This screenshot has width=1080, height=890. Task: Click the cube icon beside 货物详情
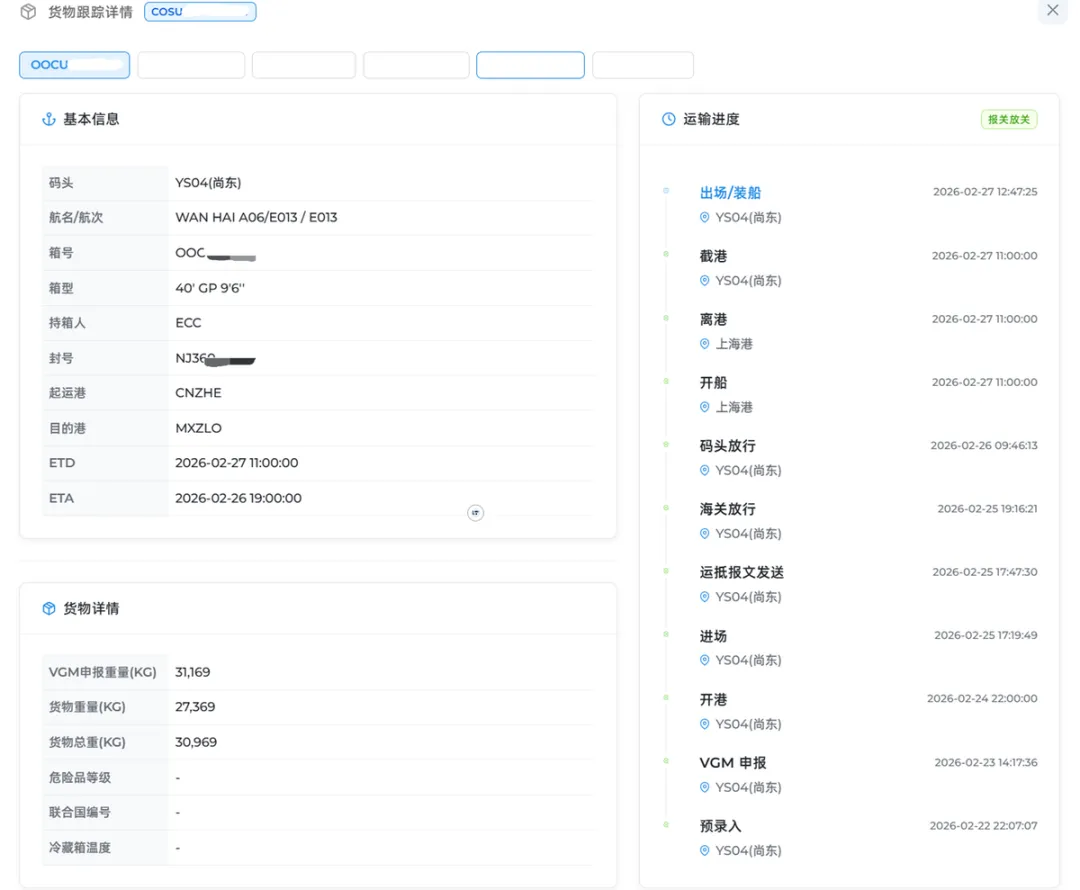[x=49, y=608]
